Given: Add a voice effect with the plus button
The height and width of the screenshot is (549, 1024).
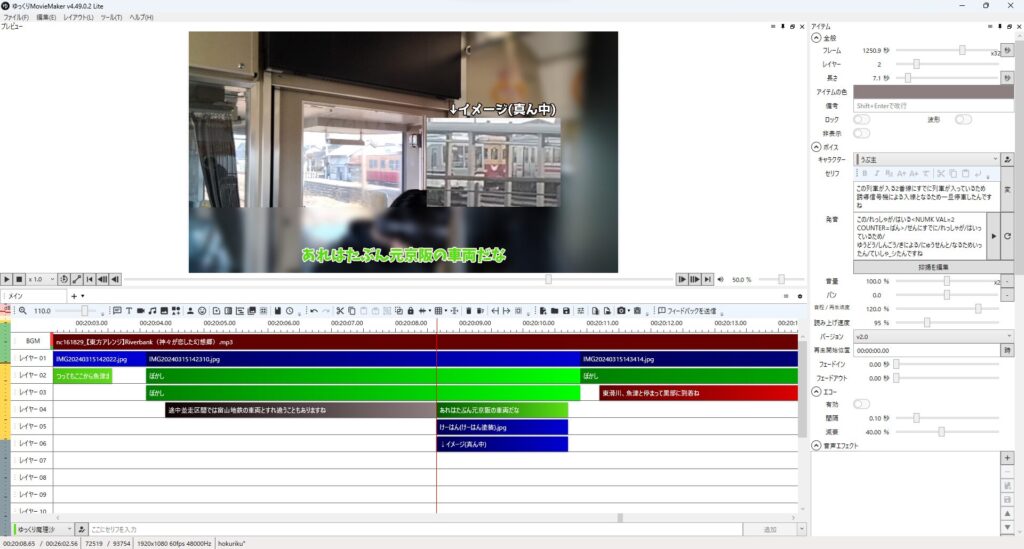Looking at the screenshot, I should click(1007, 457).
